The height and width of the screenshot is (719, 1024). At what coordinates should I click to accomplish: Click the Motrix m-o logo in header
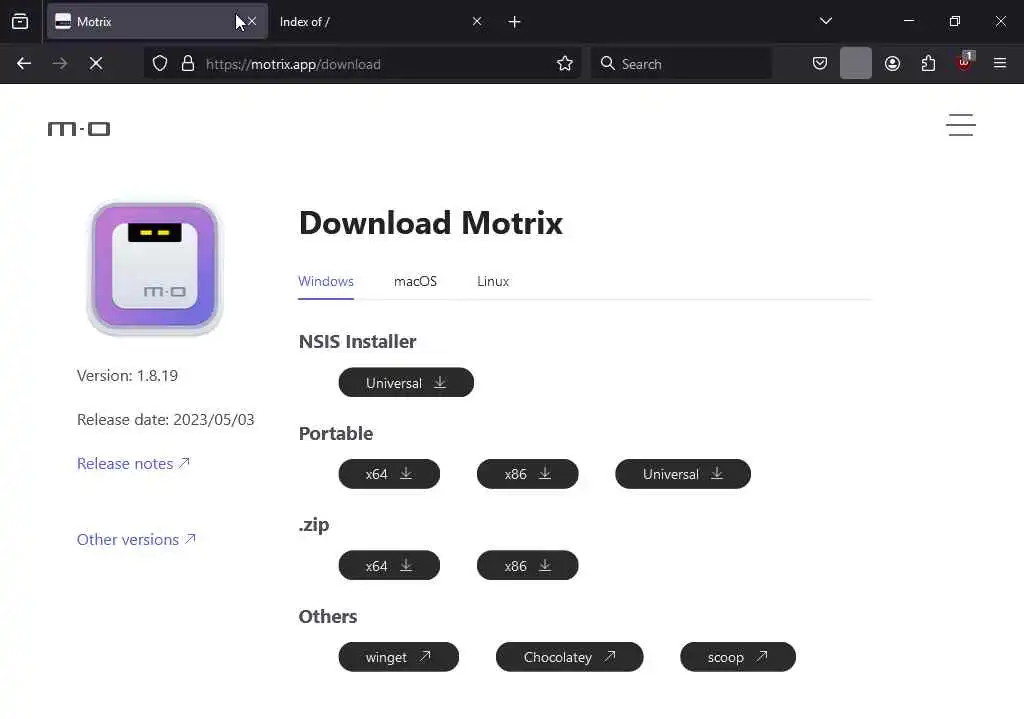coord(79,129)
